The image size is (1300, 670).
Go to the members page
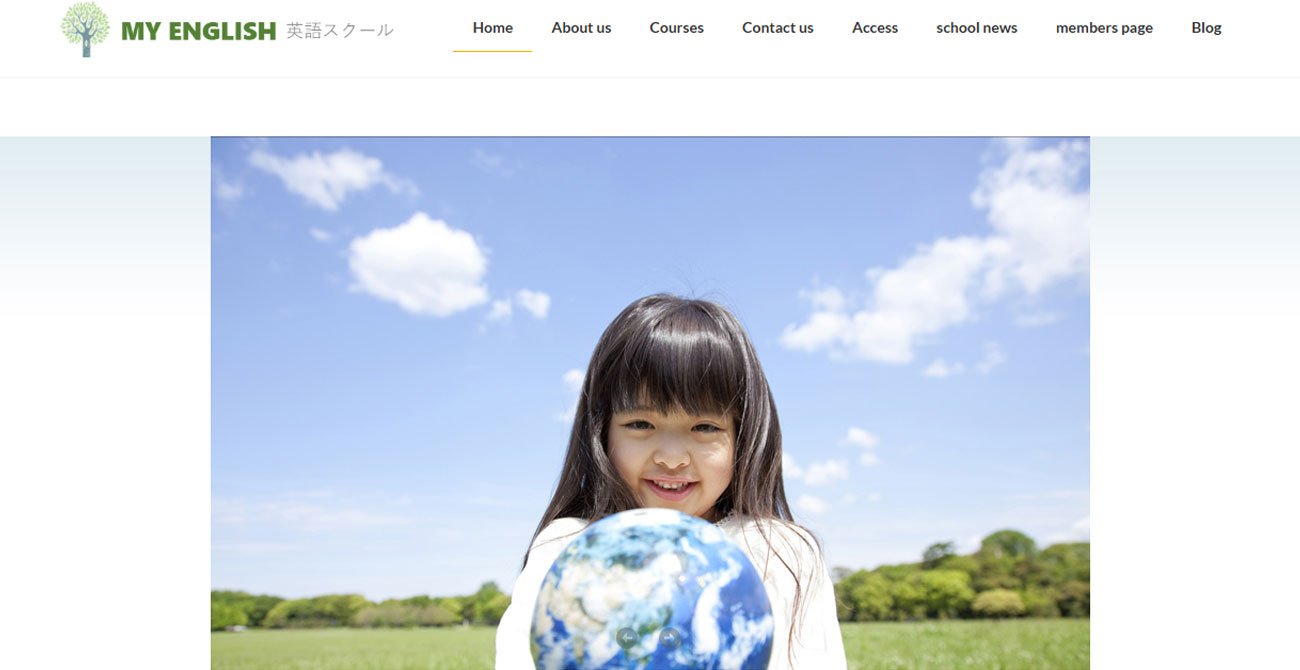pos(1103,27)
